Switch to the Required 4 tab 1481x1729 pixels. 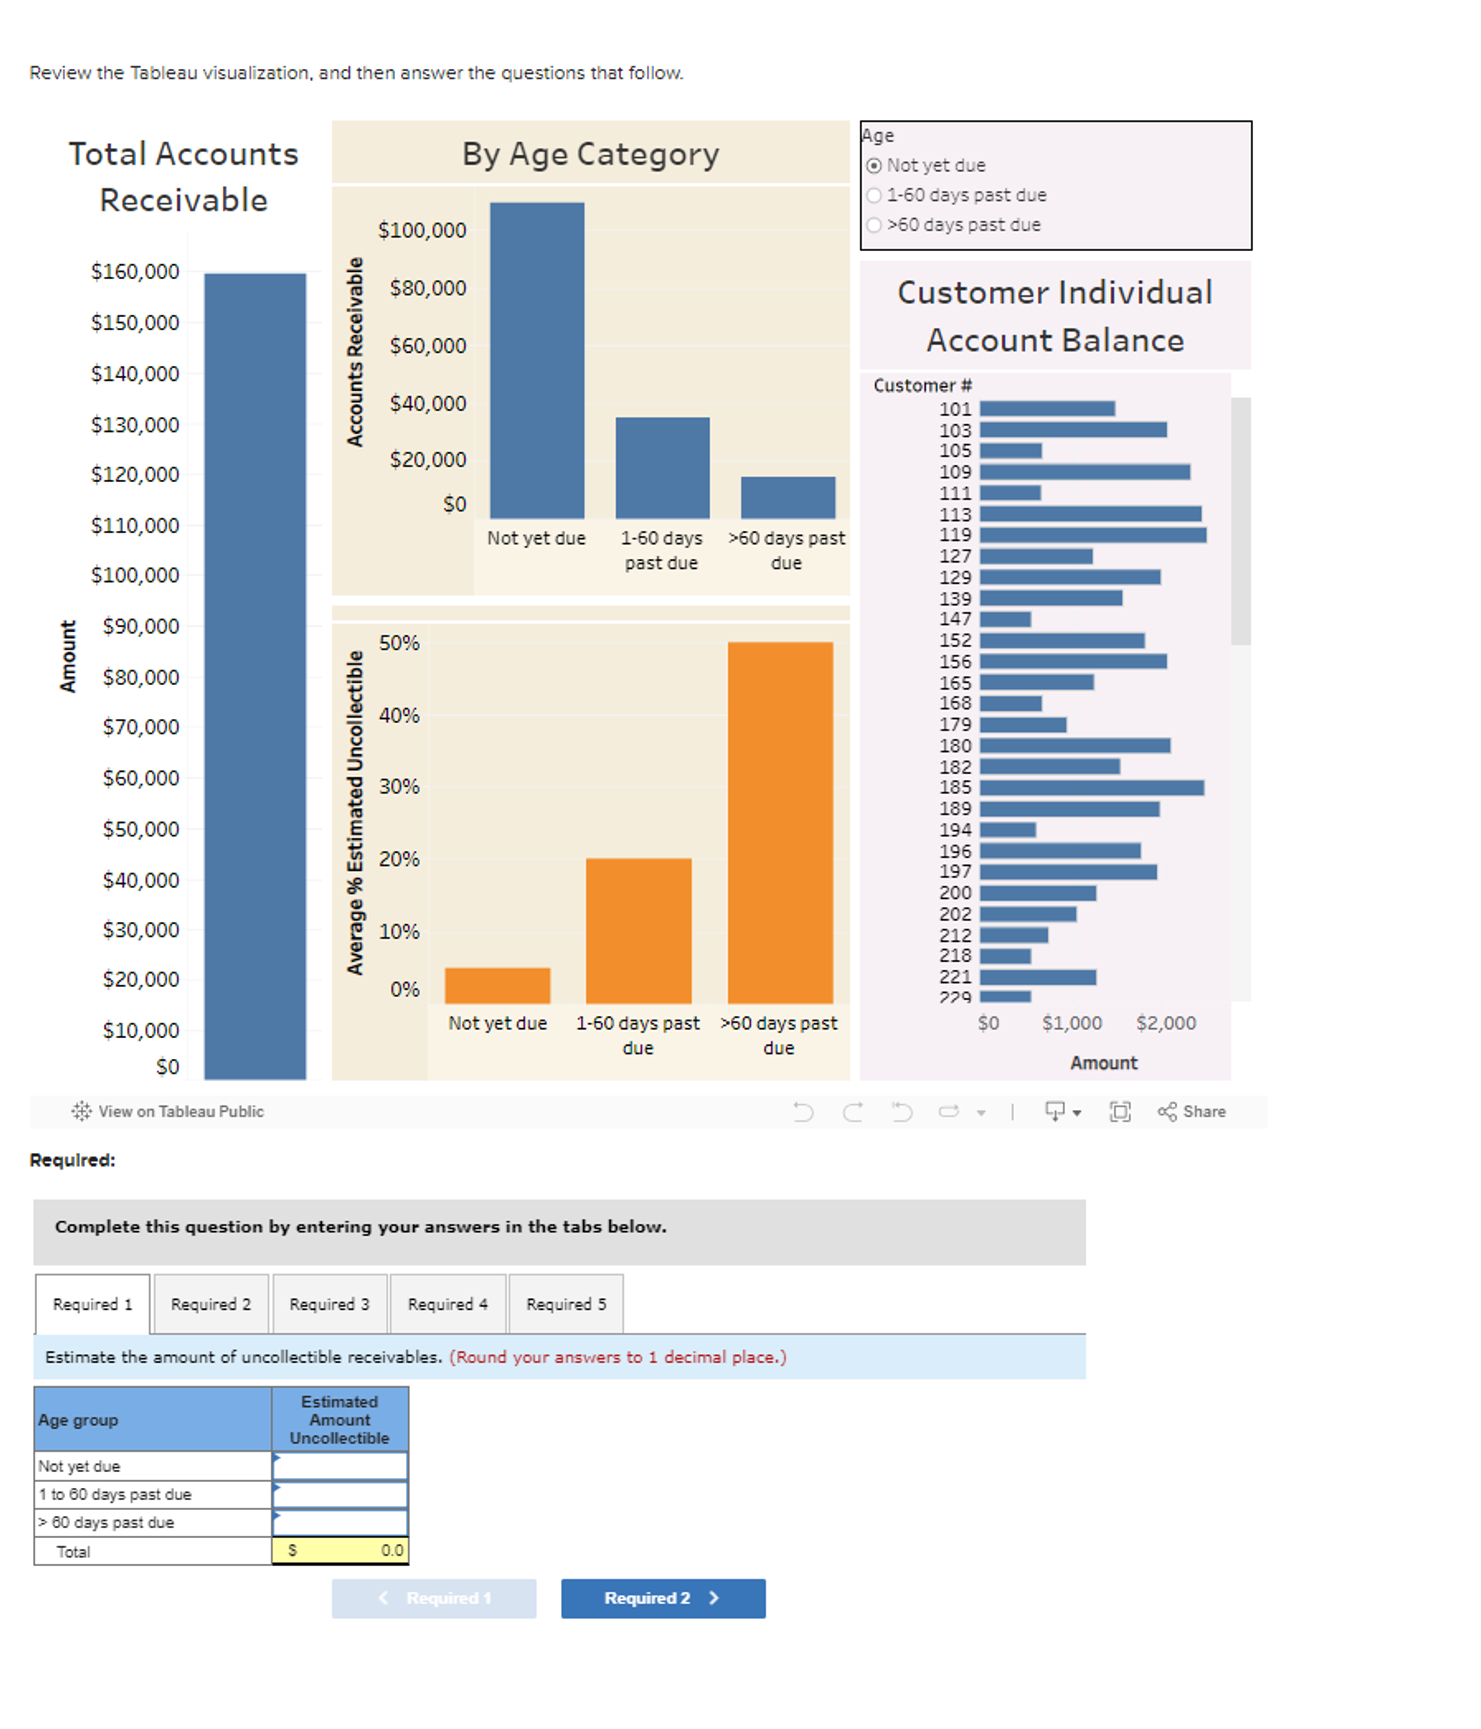pos(448,1304)
